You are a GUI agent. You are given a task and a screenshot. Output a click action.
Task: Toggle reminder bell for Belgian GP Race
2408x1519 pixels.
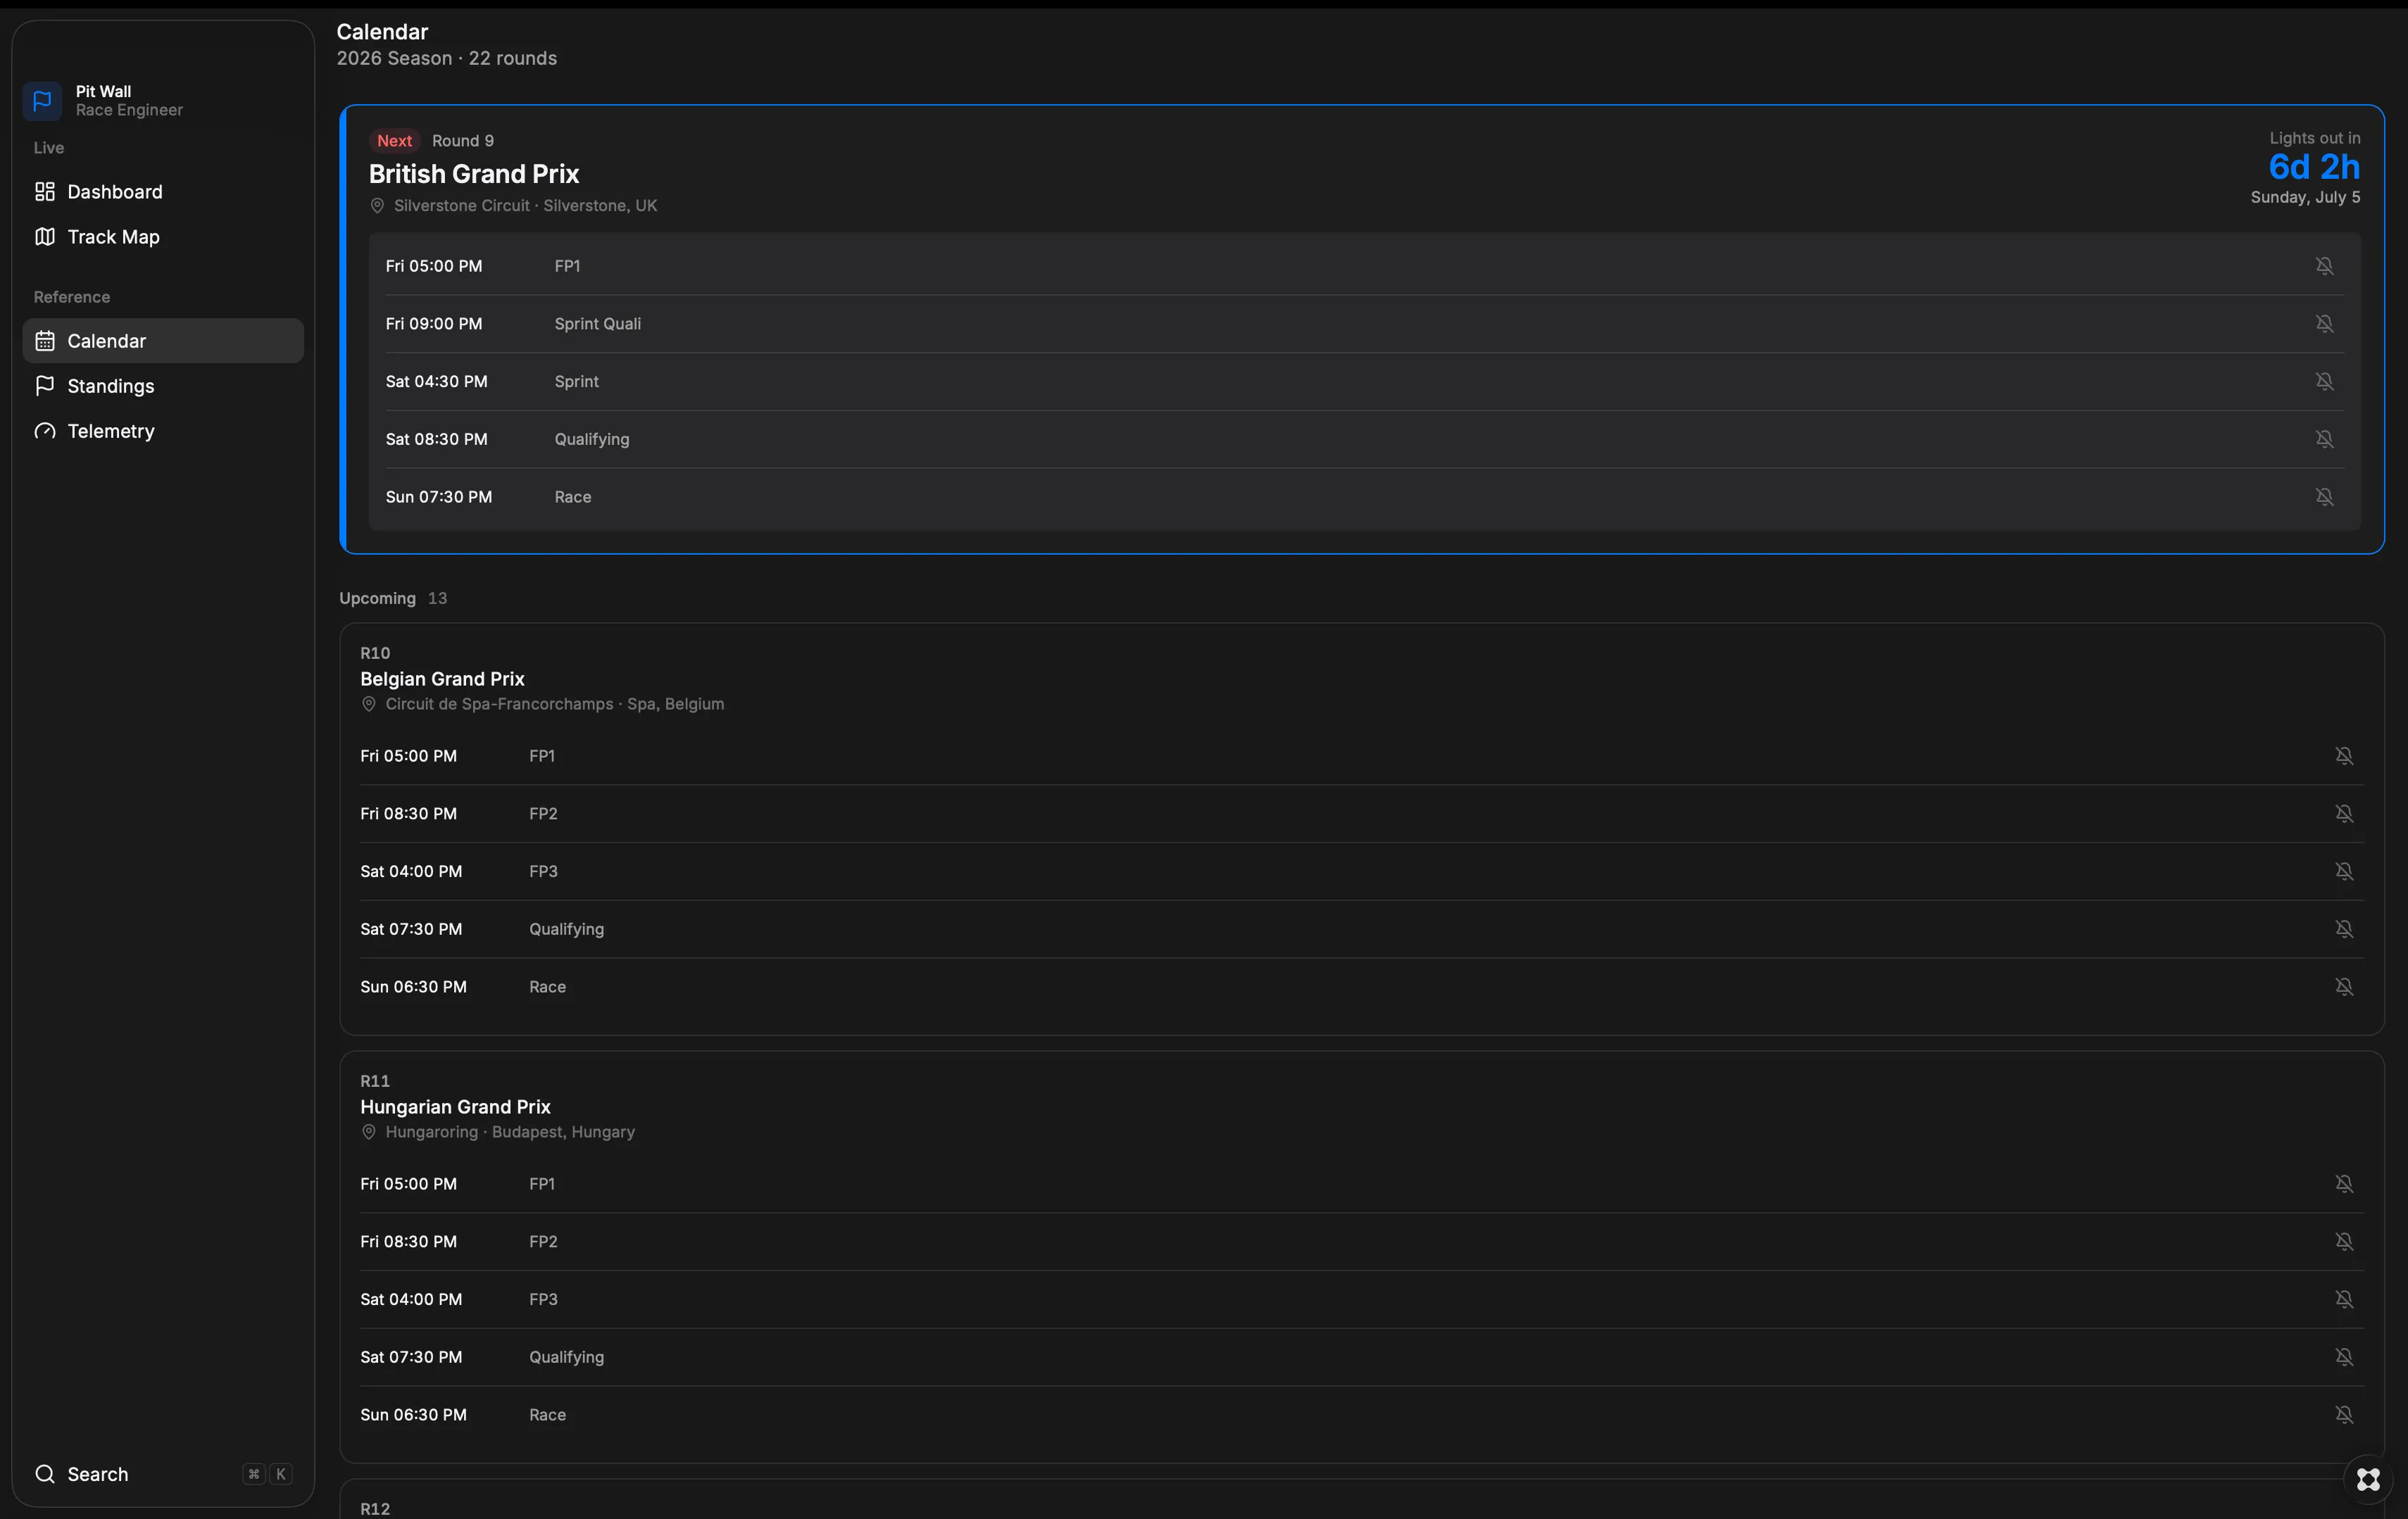tap(2343, 987)
